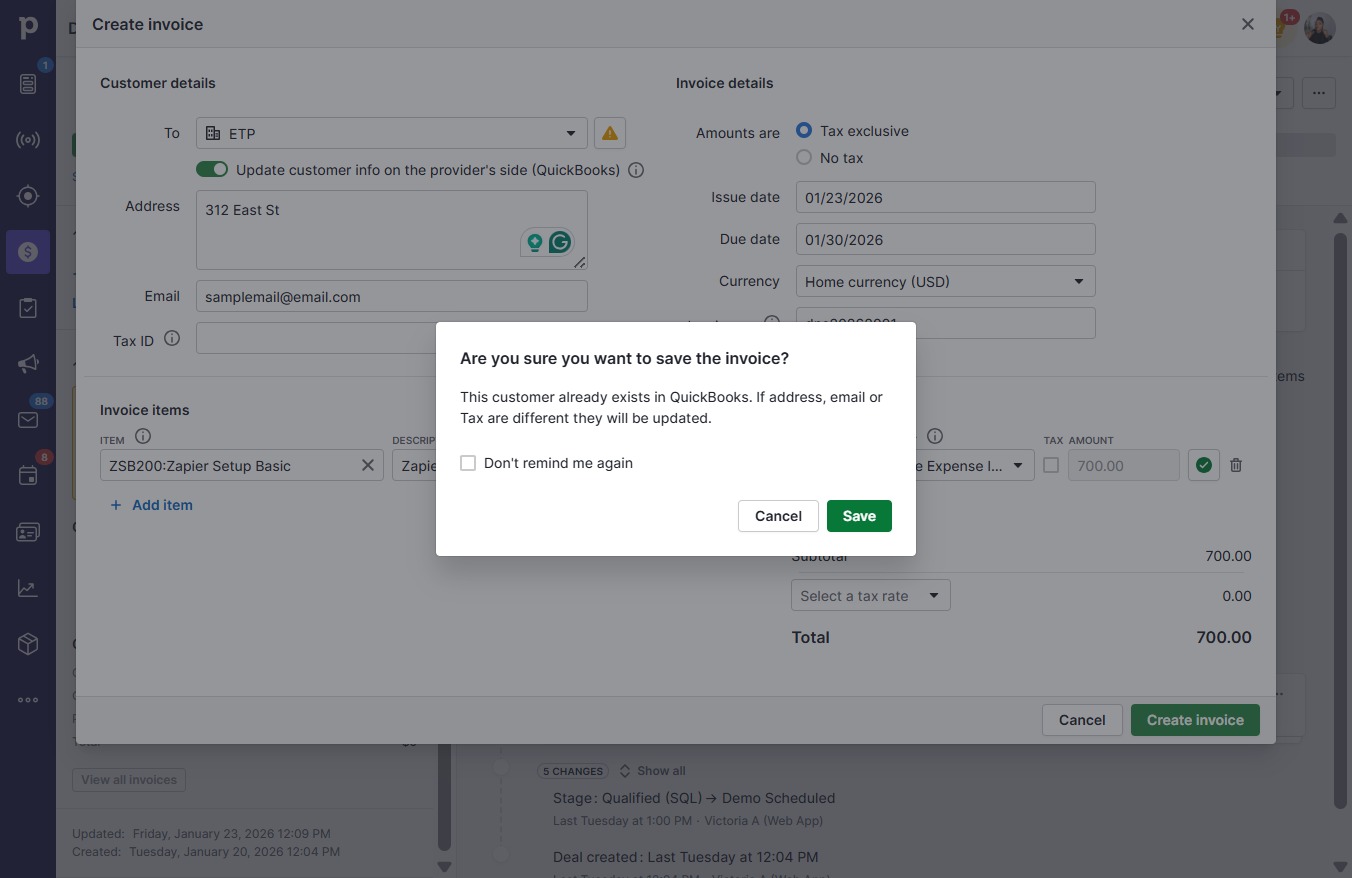Click the info icon beside ITEM label
The image size is (1352, 878).
click(143, 436)
